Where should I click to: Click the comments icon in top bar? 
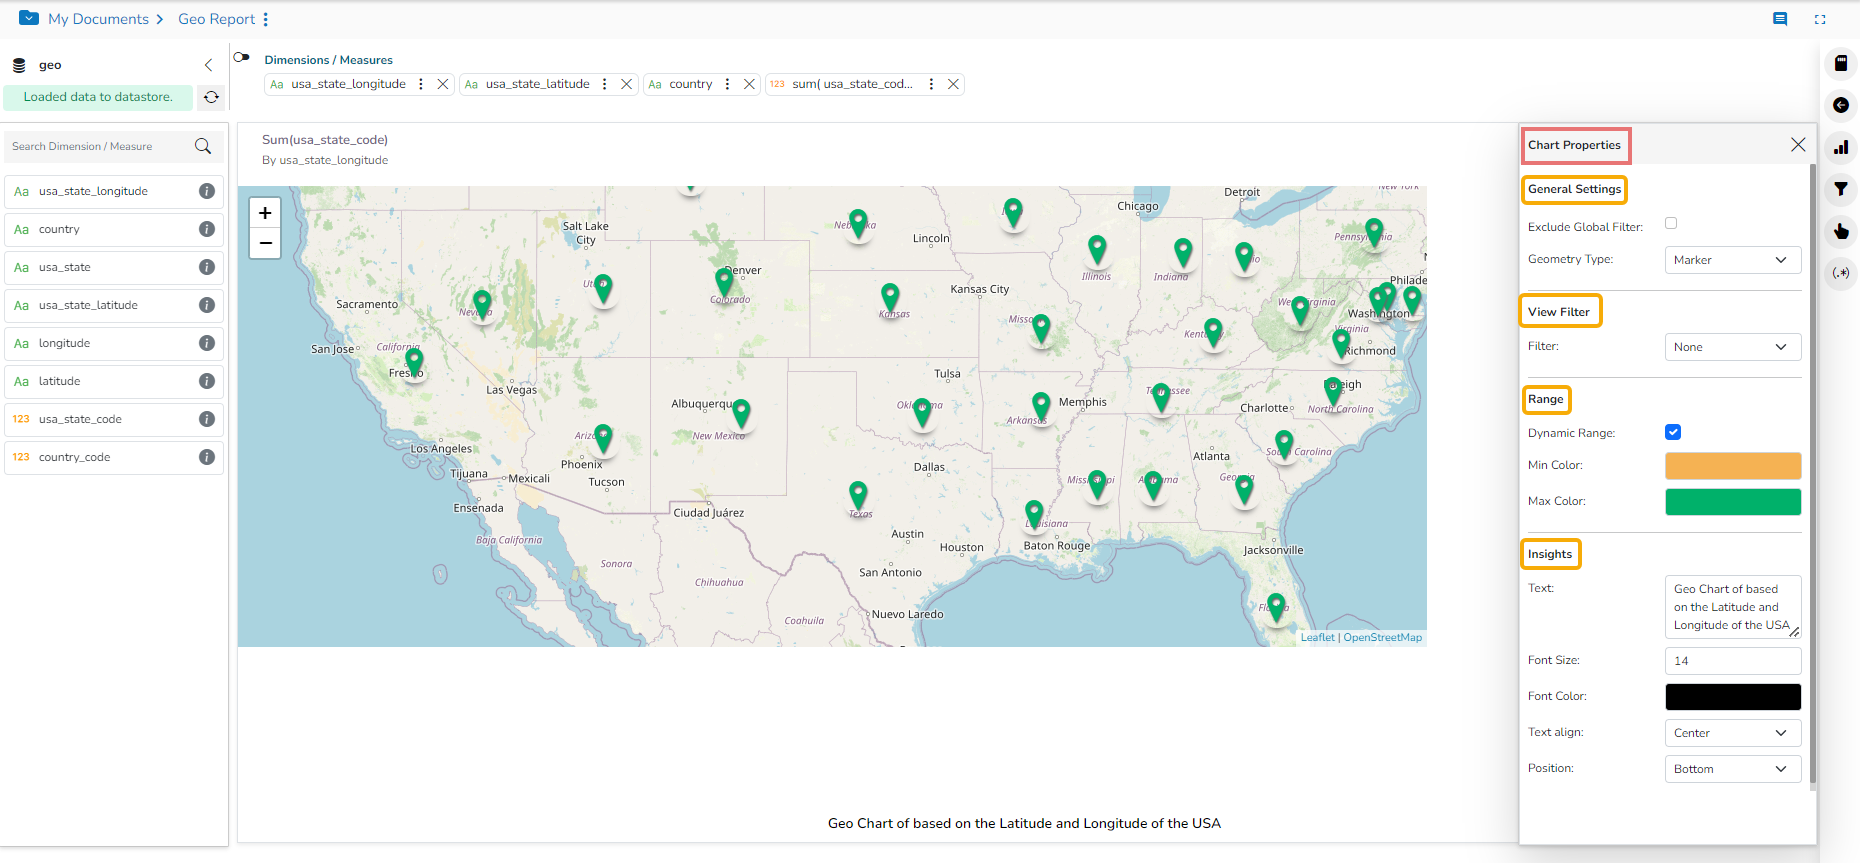(1780, 19)
